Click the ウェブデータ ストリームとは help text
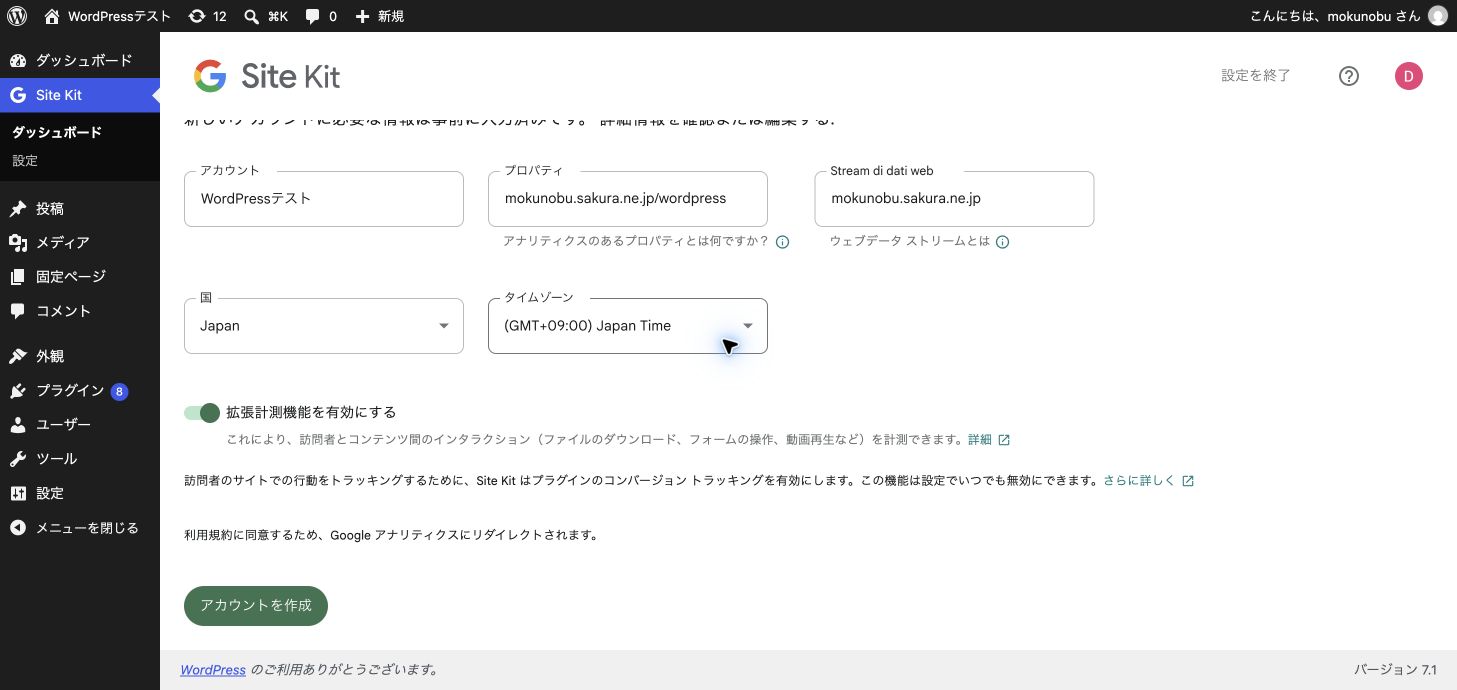 (910, 242)
